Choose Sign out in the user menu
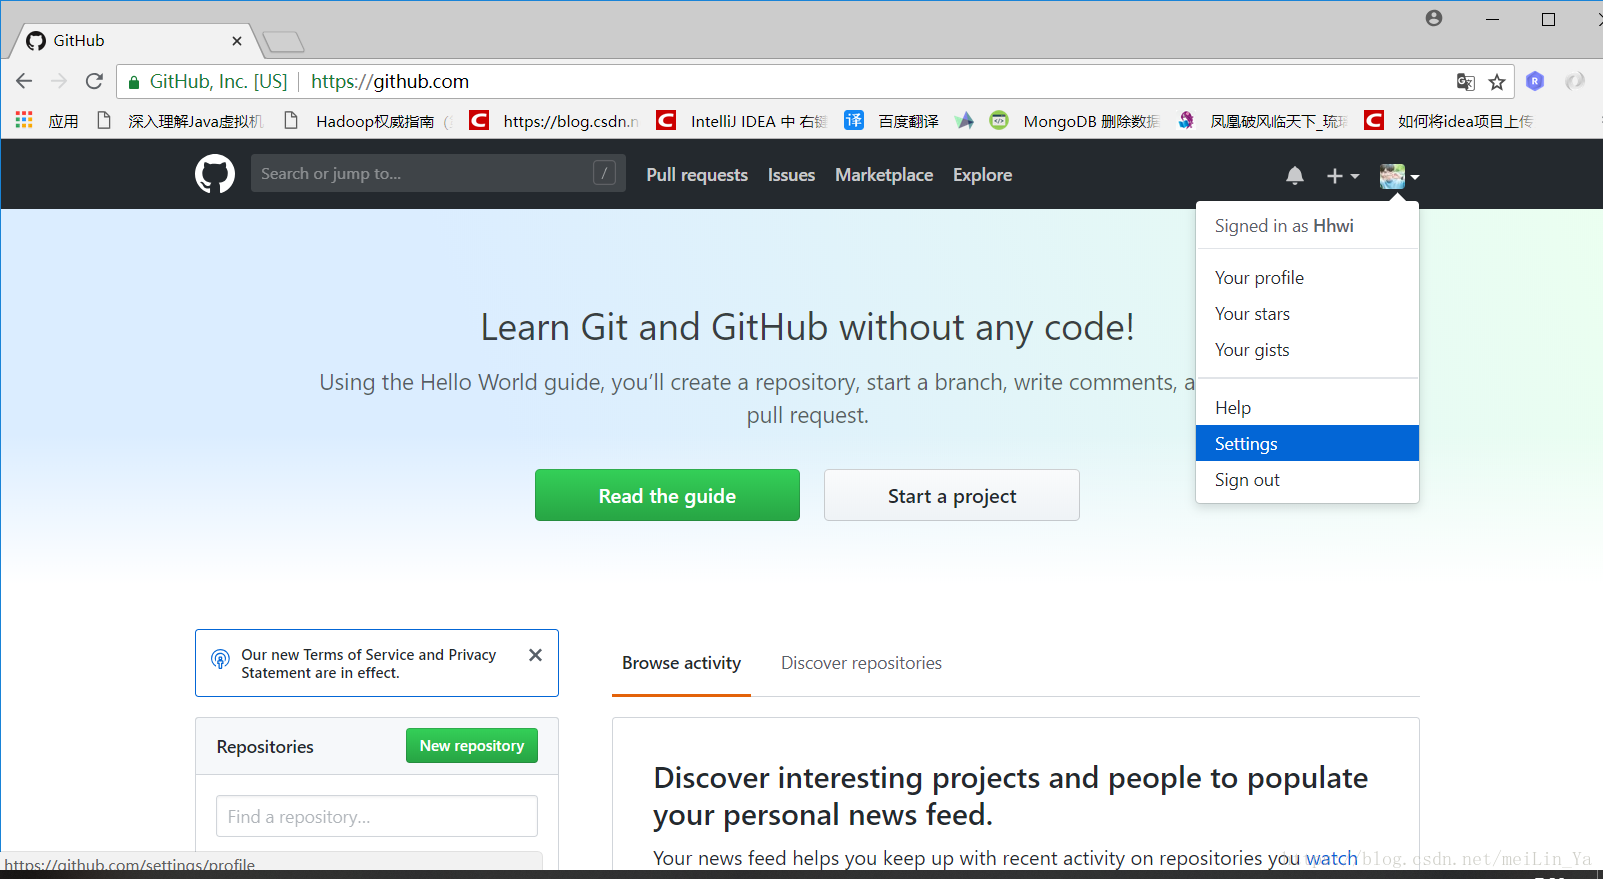Viewport: 1603px width, 879px height. pos(1307,480)
